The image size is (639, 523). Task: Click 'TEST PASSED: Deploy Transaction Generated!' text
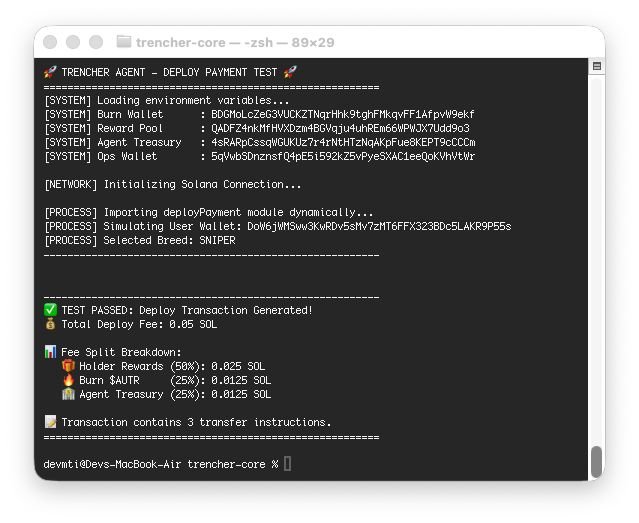187,310
